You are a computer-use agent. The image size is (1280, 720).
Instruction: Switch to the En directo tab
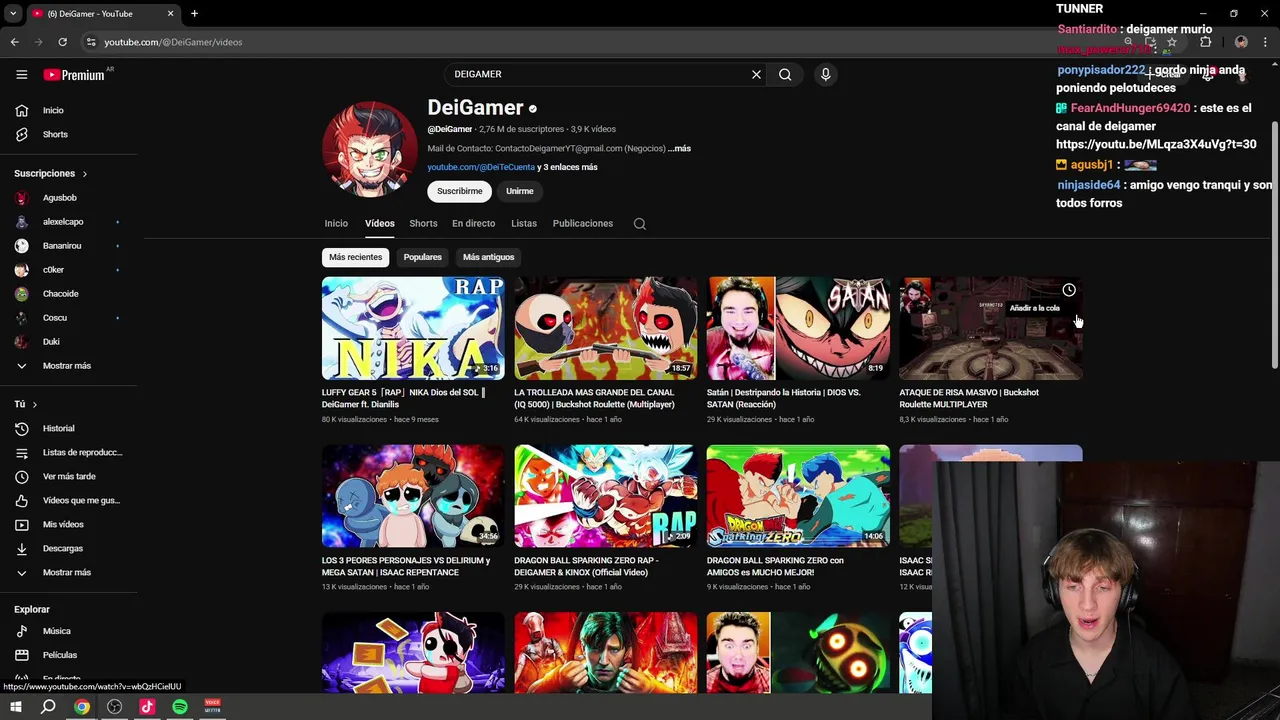(473, 223)
